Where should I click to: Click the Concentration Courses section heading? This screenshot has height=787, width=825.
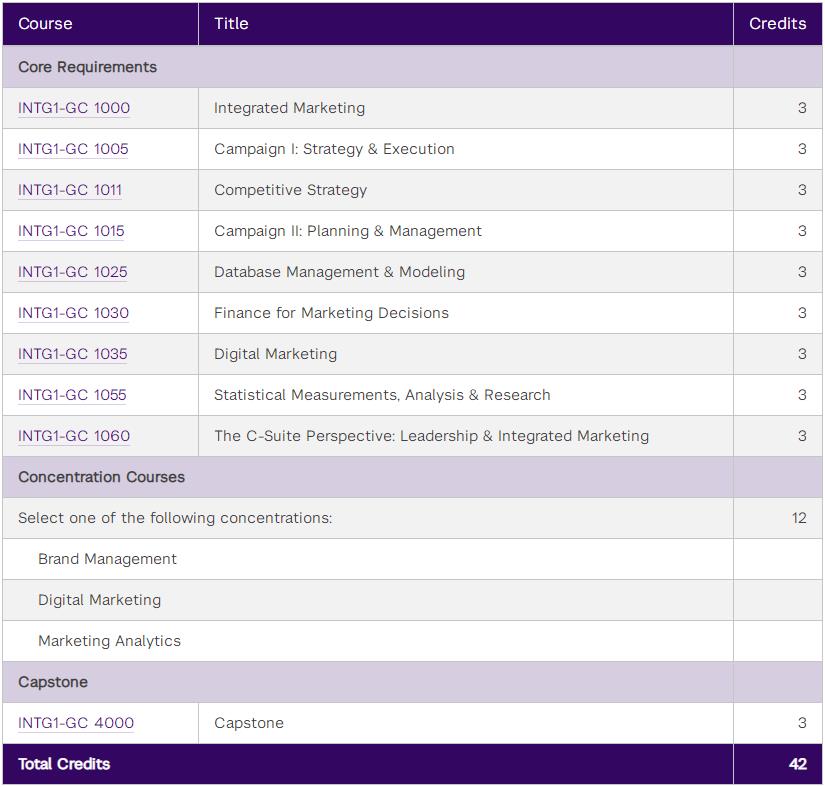102,477
